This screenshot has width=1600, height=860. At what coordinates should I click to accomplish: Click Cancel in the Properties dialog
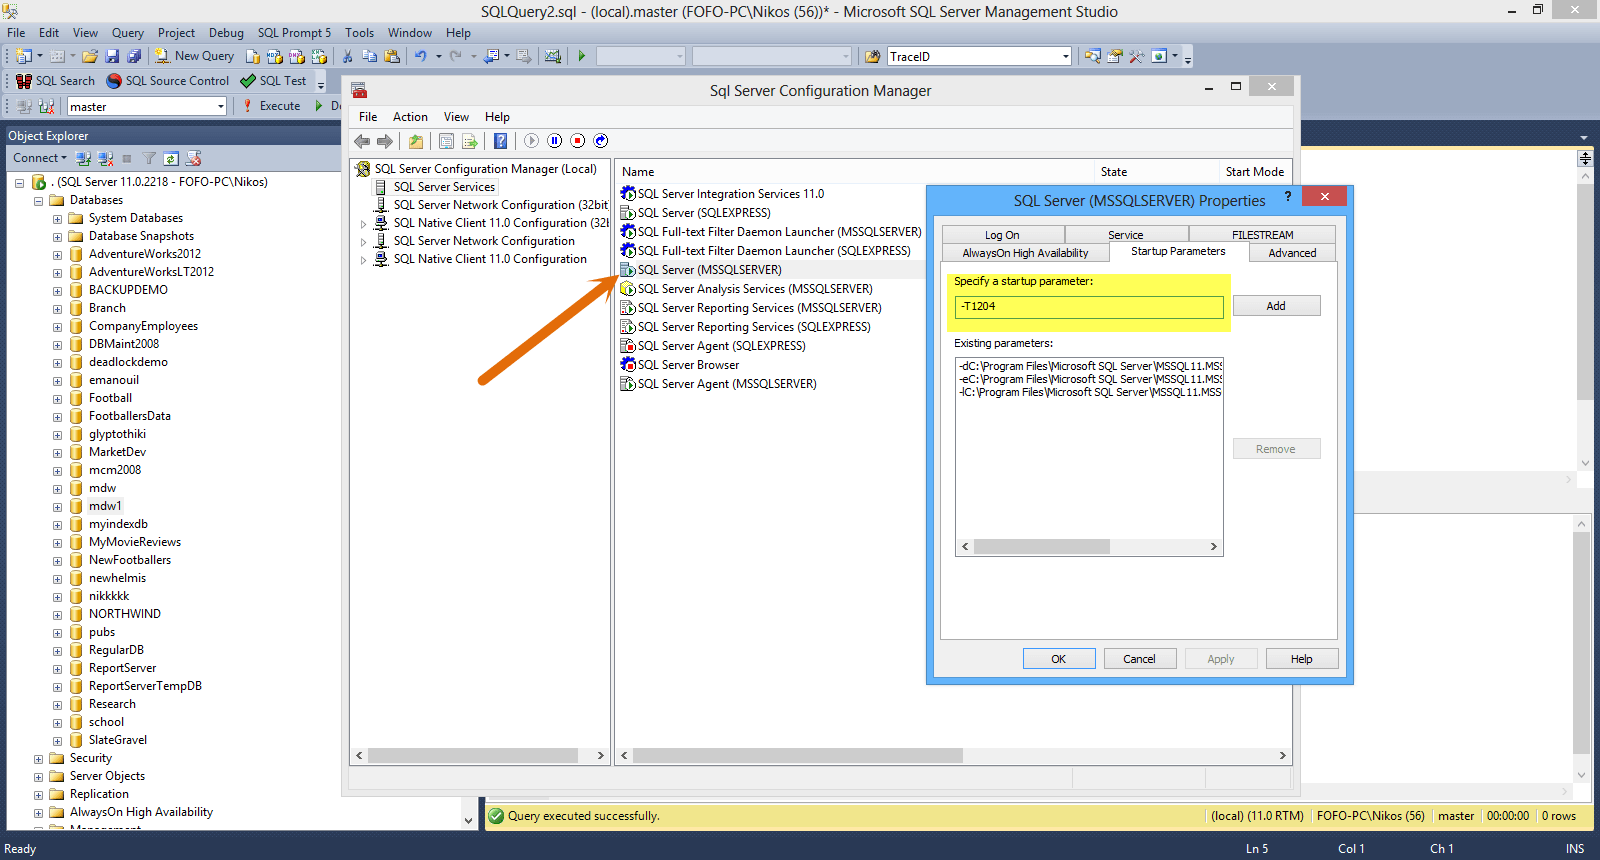pyautogui.click(x=1139, y=659)
